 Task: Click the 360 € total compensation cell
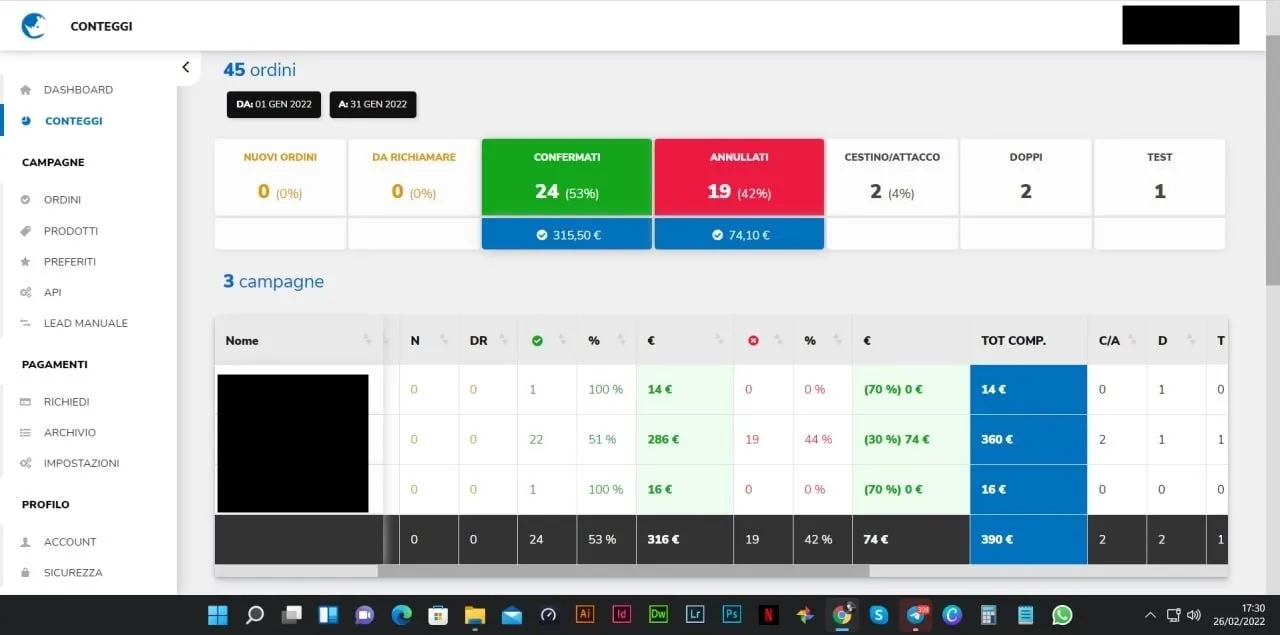point(1028,440)
